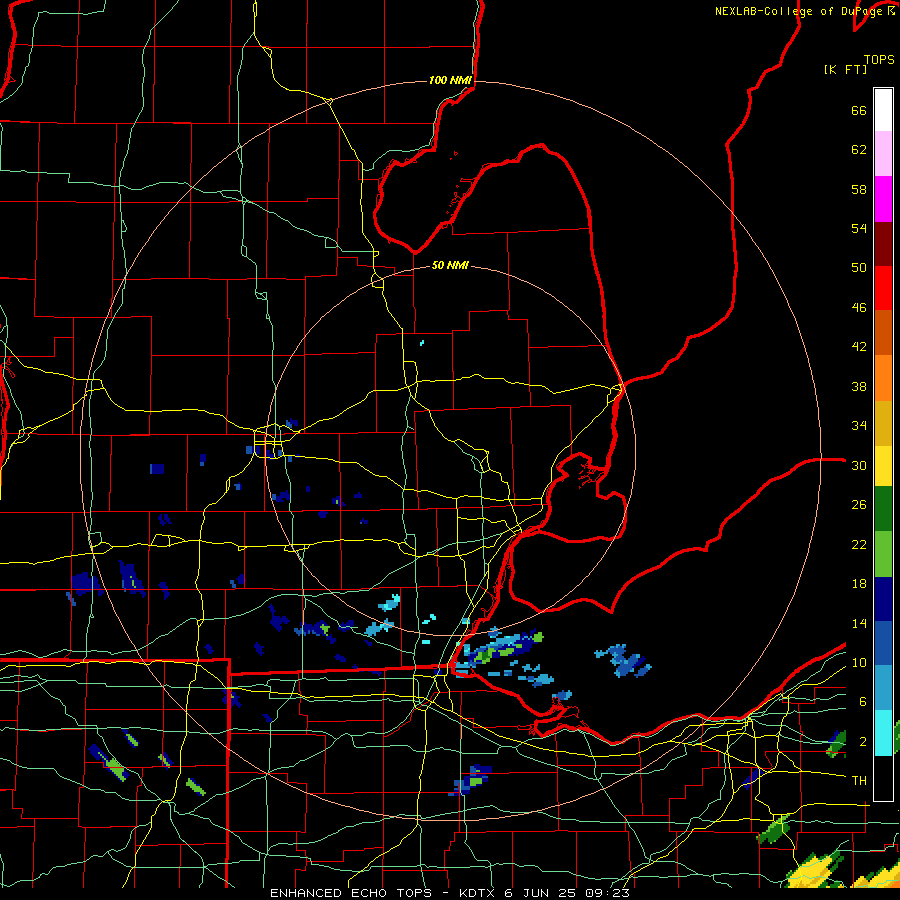Select the bright orange legend swatch
The width and height of the screenshot is (900, 900).
[883, 378]
